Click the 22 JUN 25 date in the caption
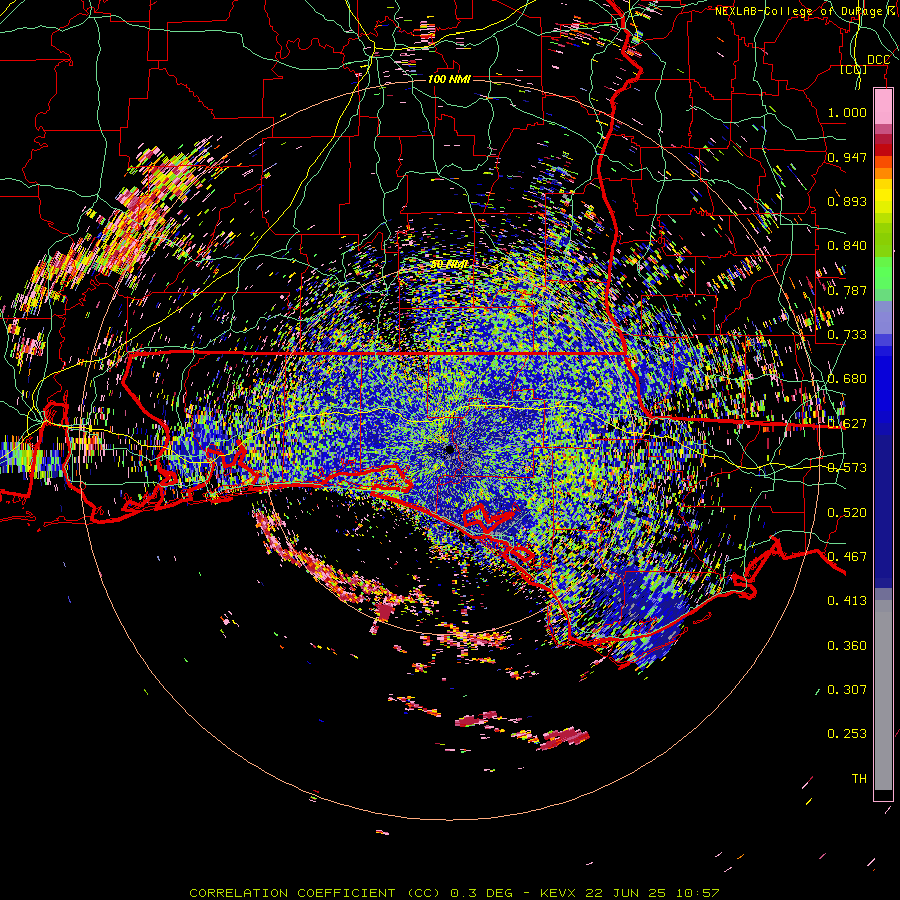Screen dimensions: 900x900 (625, 893)
